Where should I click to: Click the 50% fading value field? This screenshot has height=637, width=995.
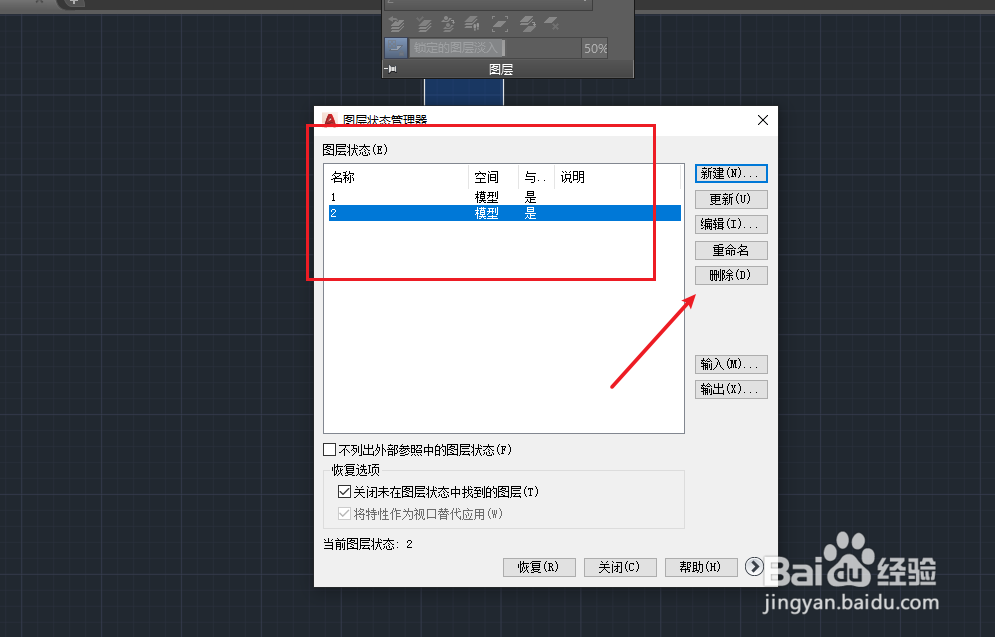tap(595, 48)
